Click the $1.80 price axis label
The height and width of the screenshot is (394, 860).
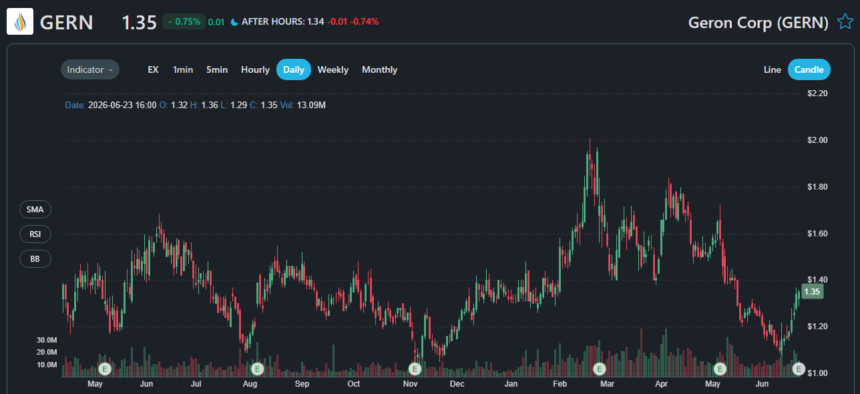[x=818, y=187]
